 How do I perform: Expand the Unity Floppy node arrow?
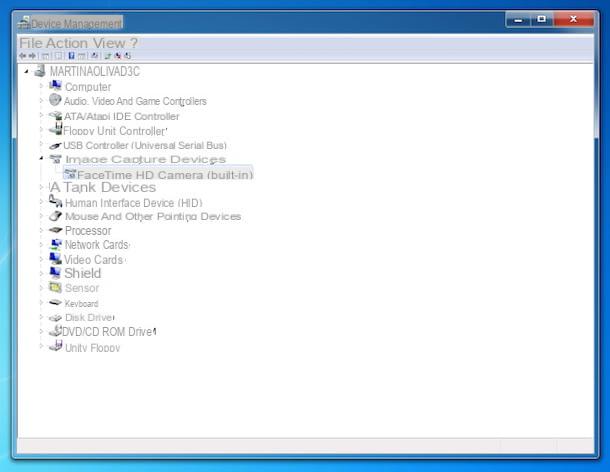pyautogui.click(x=41, y=346)
